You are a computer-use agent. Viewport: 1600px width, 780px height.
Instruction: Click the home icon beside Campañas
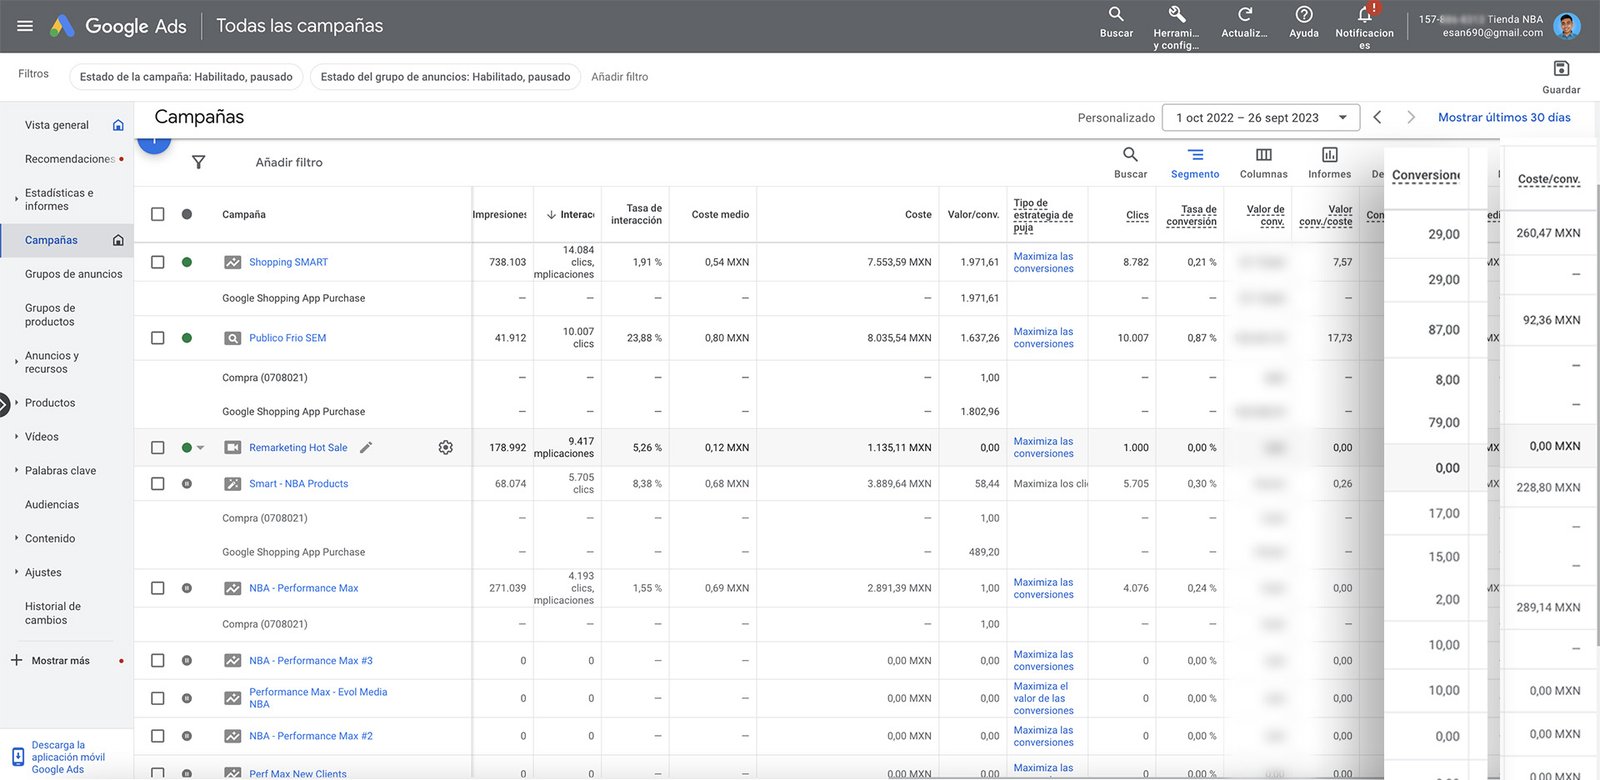[118, 240]
